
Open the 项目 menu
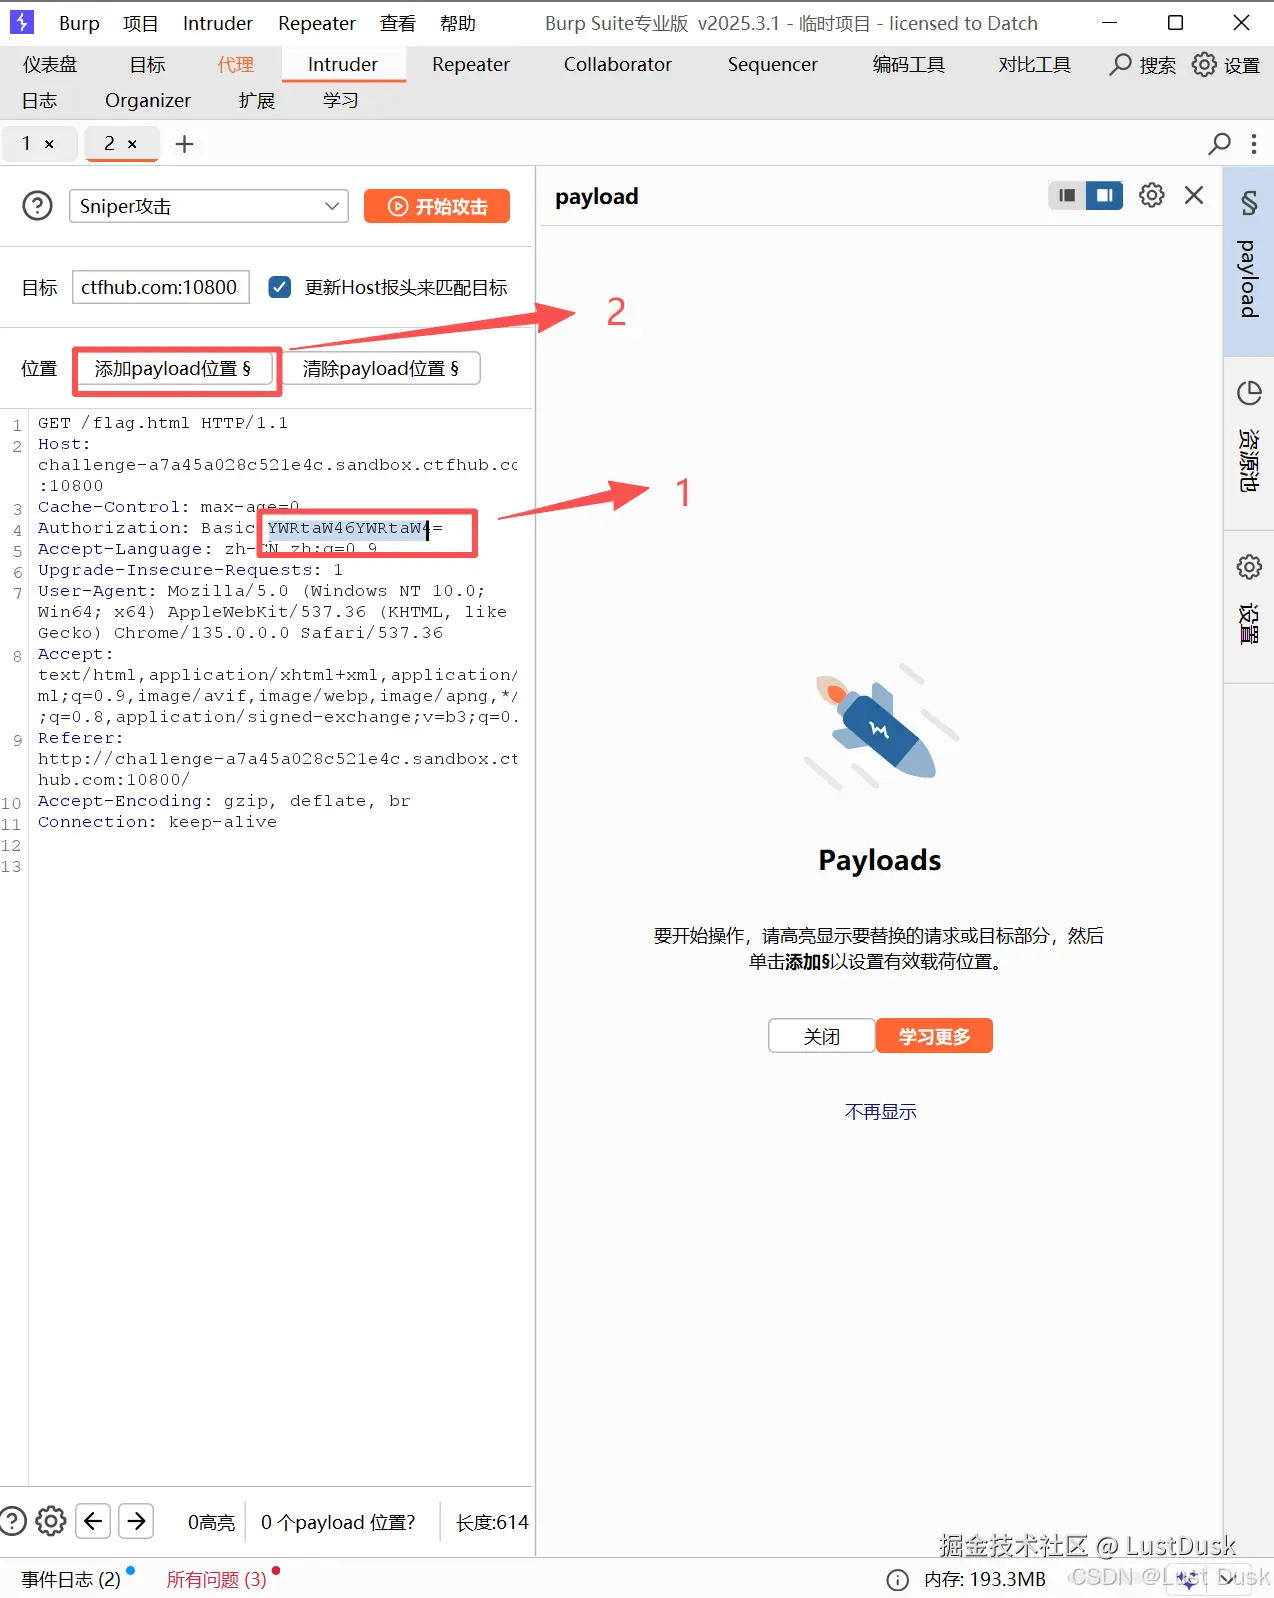click(x=140, y=23)
